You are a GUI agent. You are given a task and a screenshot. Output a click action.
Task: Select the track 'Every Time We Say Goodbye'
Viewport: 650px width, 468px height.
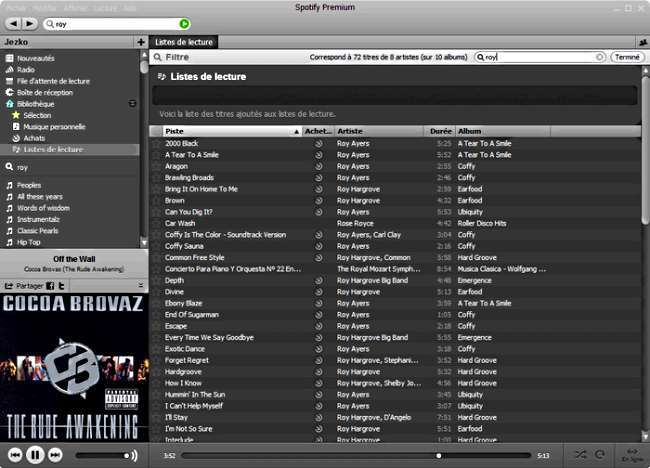209,337
